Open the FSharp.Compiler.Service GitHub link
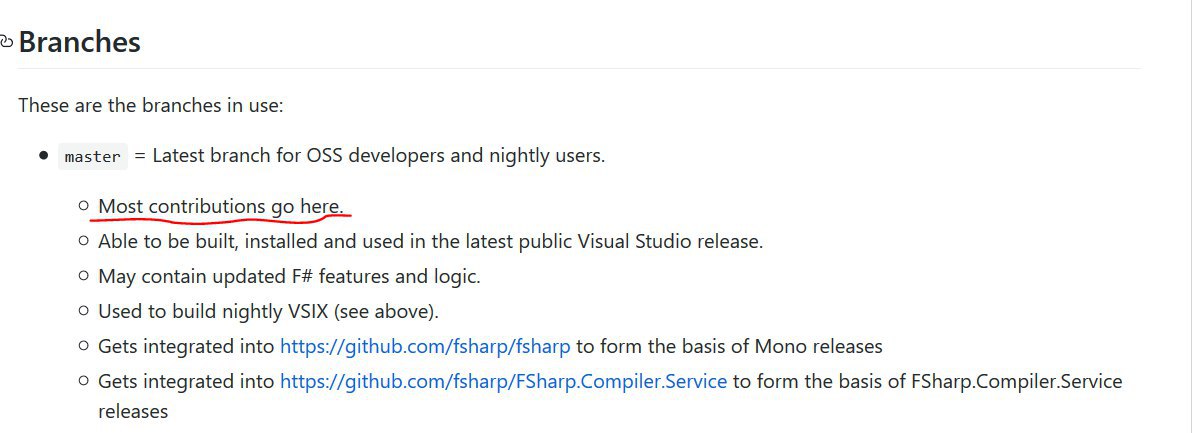Viewport: 1202px width, 433px height. coord(503,381)
